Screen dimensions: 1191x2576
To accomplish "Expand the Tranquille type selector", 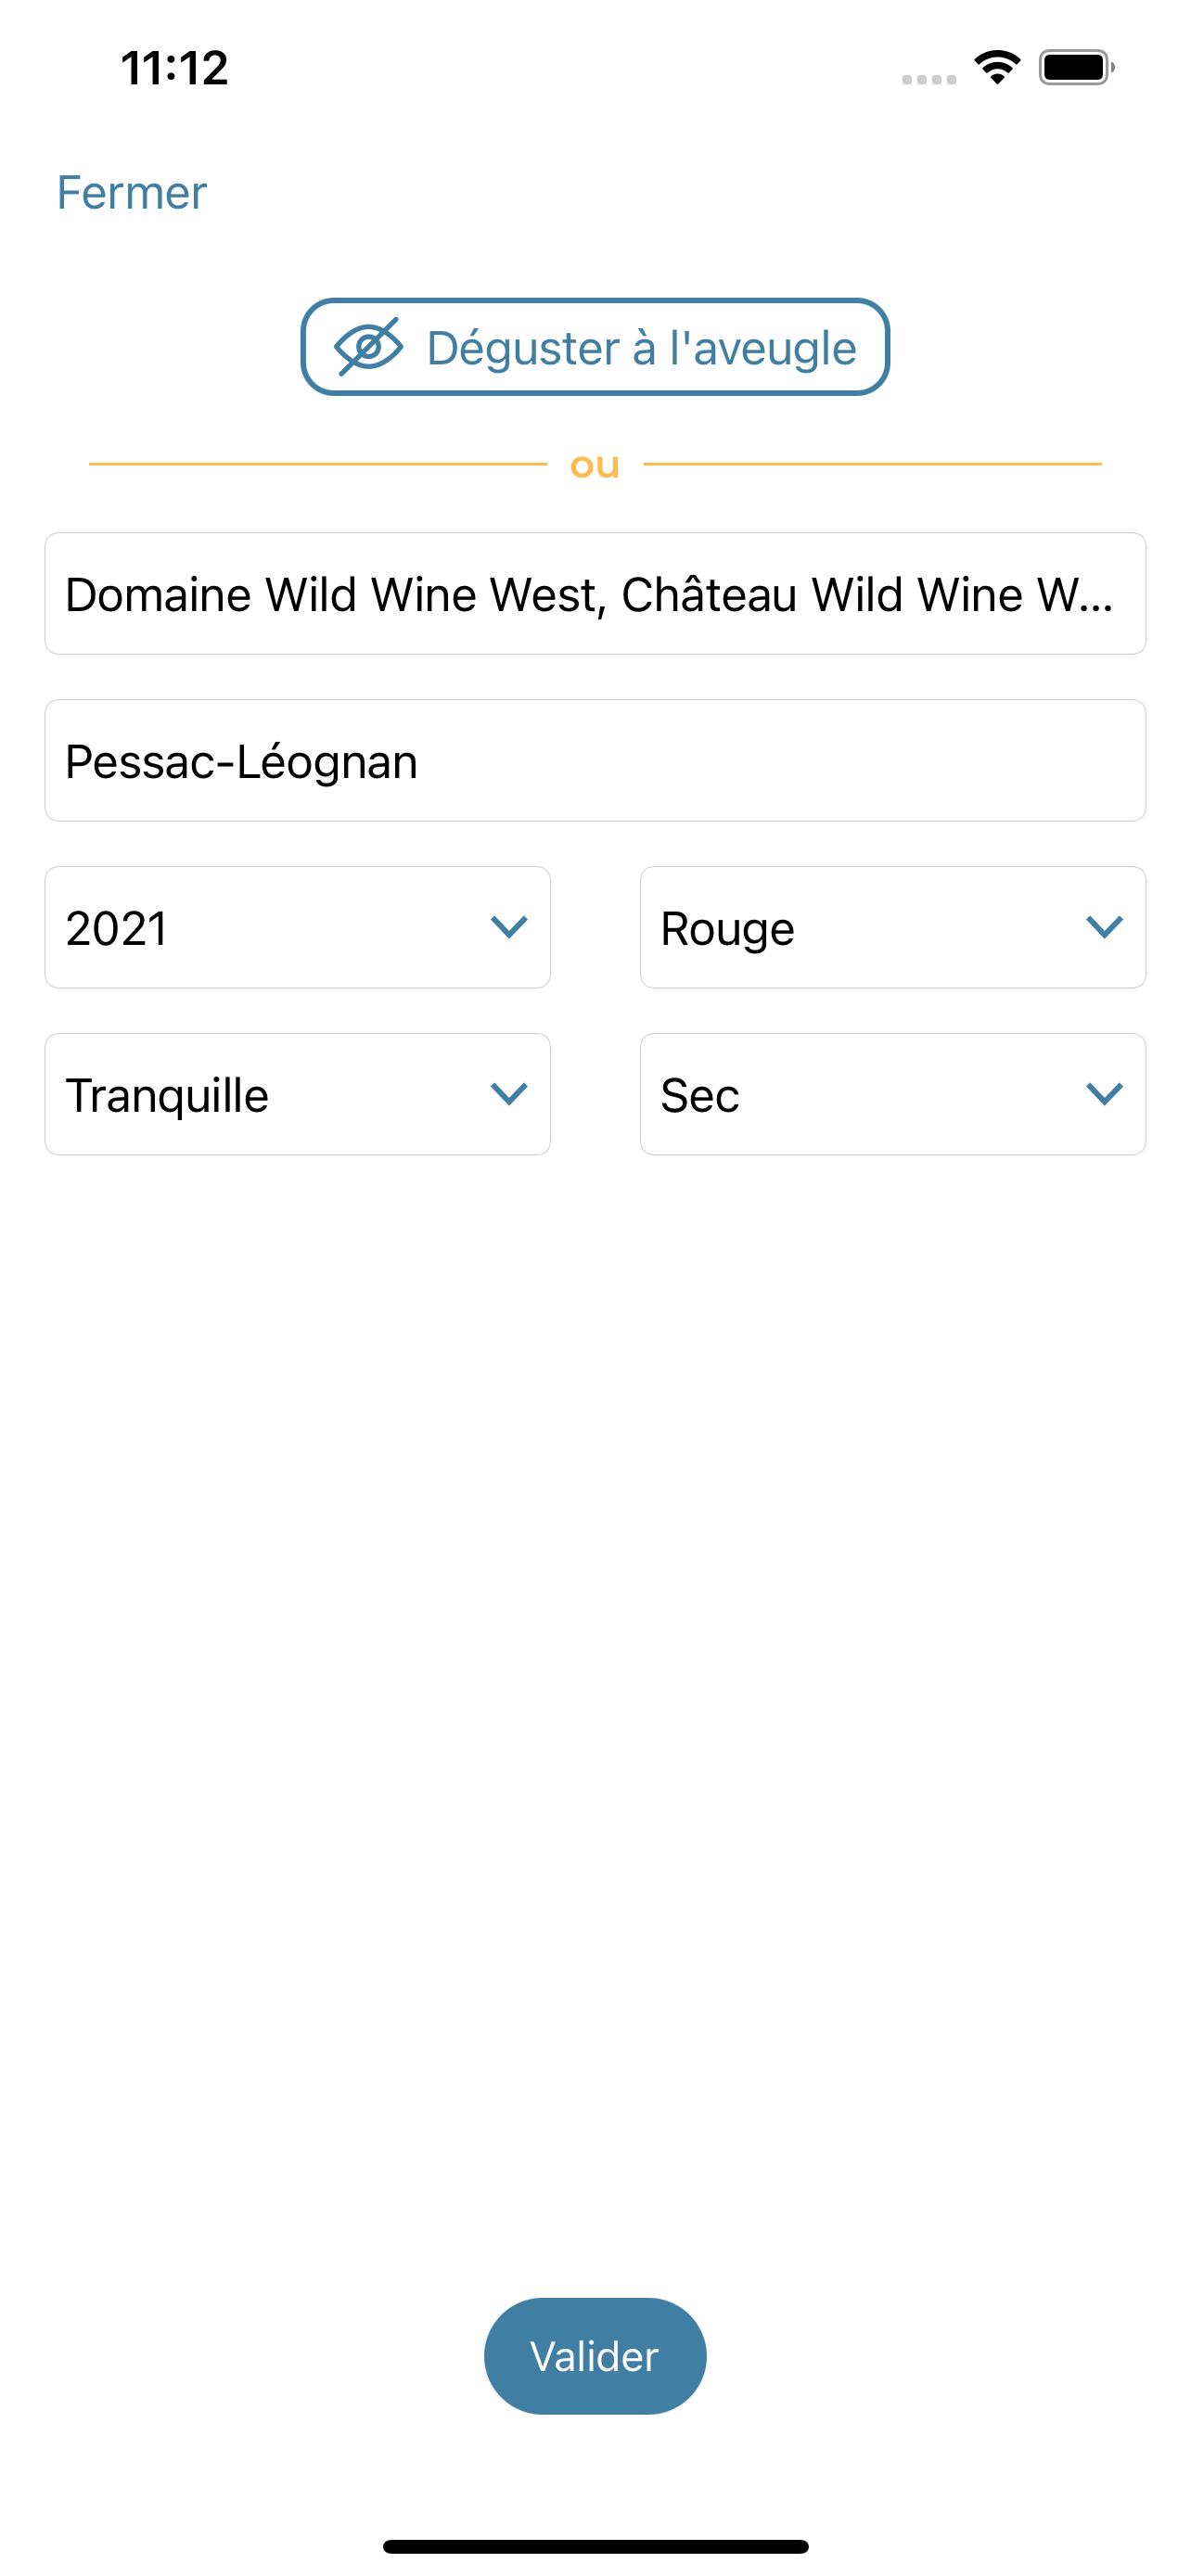I will pyautogui.click(x=297, y=1094).
